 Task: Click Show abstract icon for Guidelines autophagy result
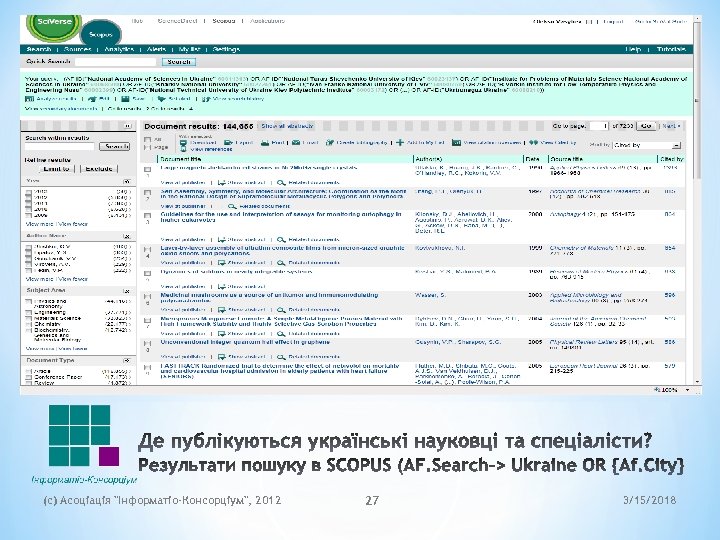coord(222,240)
